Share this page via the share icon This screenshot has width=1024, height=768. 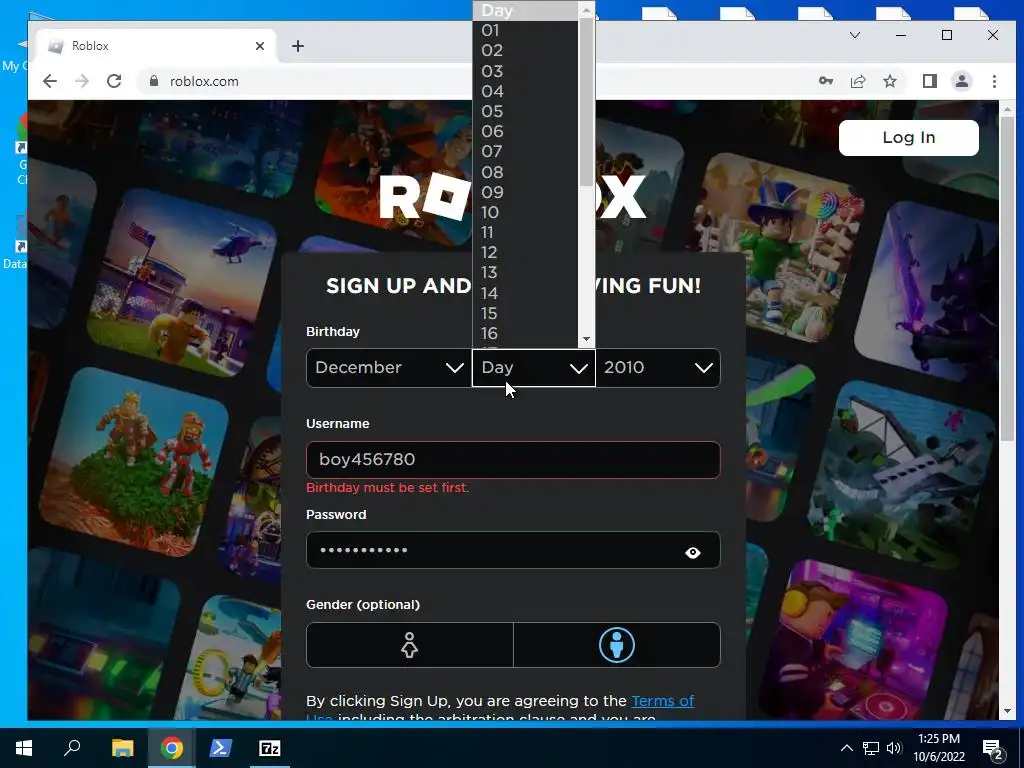(857, 81)
